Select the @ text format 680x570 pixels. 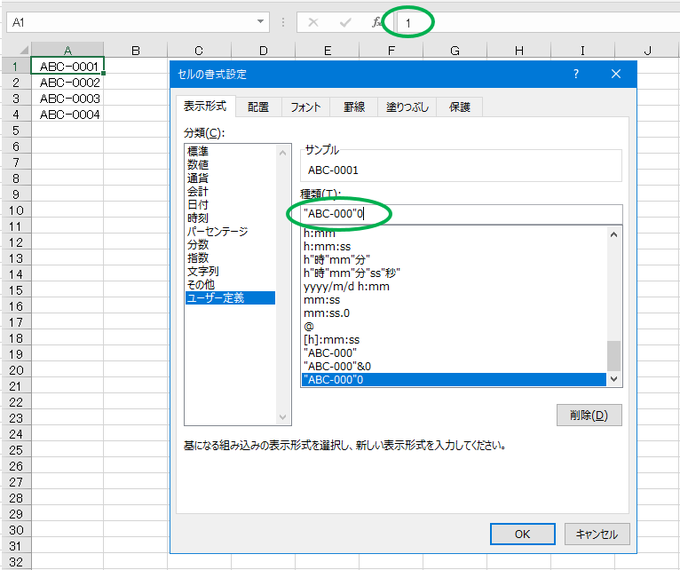pos(454,326)
